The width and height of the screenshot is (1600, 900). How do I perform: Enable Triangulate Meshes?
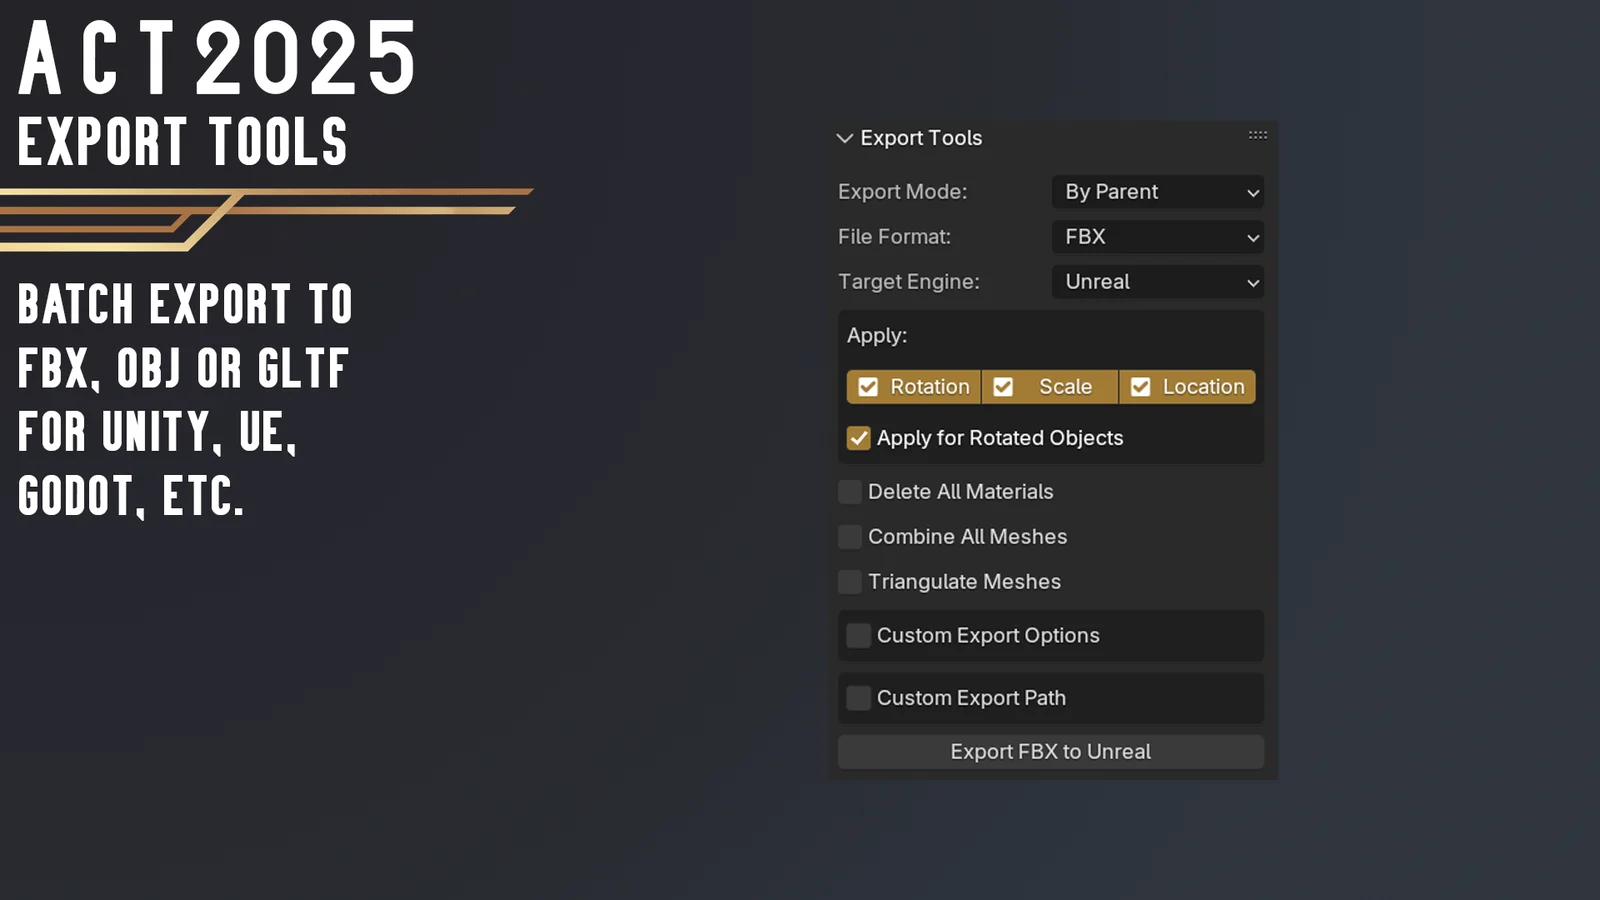point(848,581)
